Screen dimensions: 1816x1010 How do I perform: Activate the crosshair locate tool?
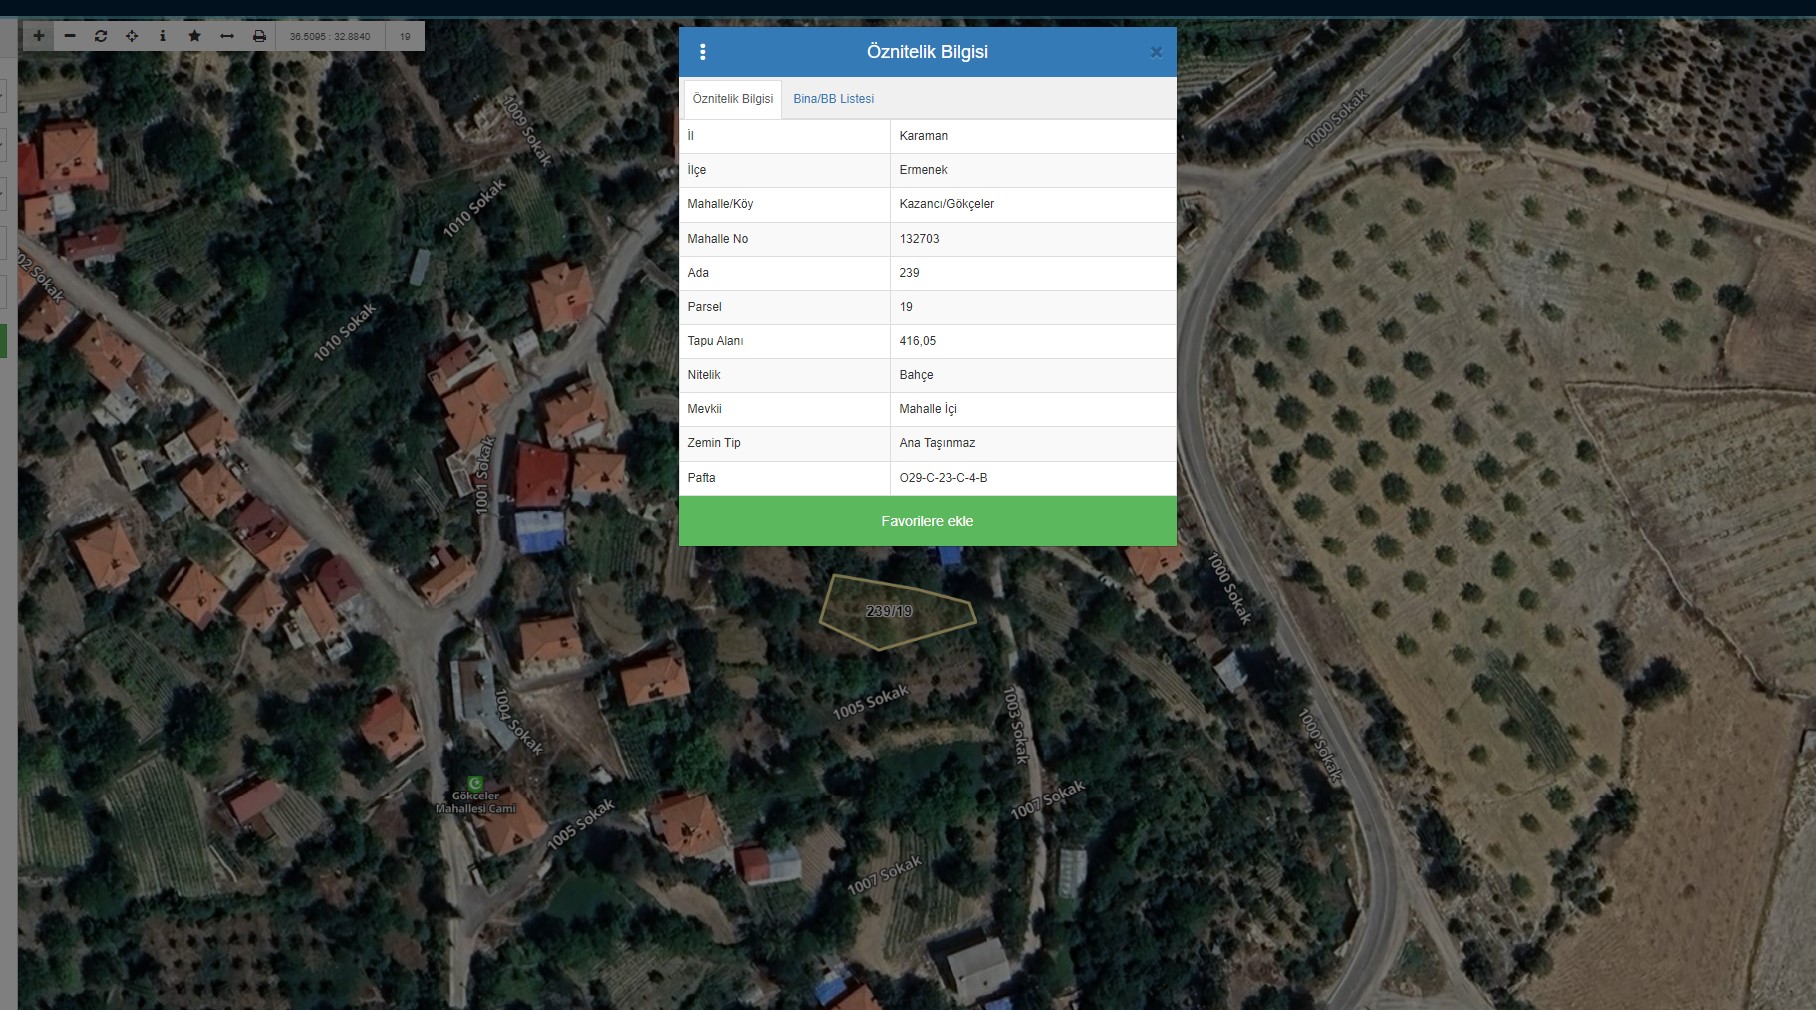[132, 36]
